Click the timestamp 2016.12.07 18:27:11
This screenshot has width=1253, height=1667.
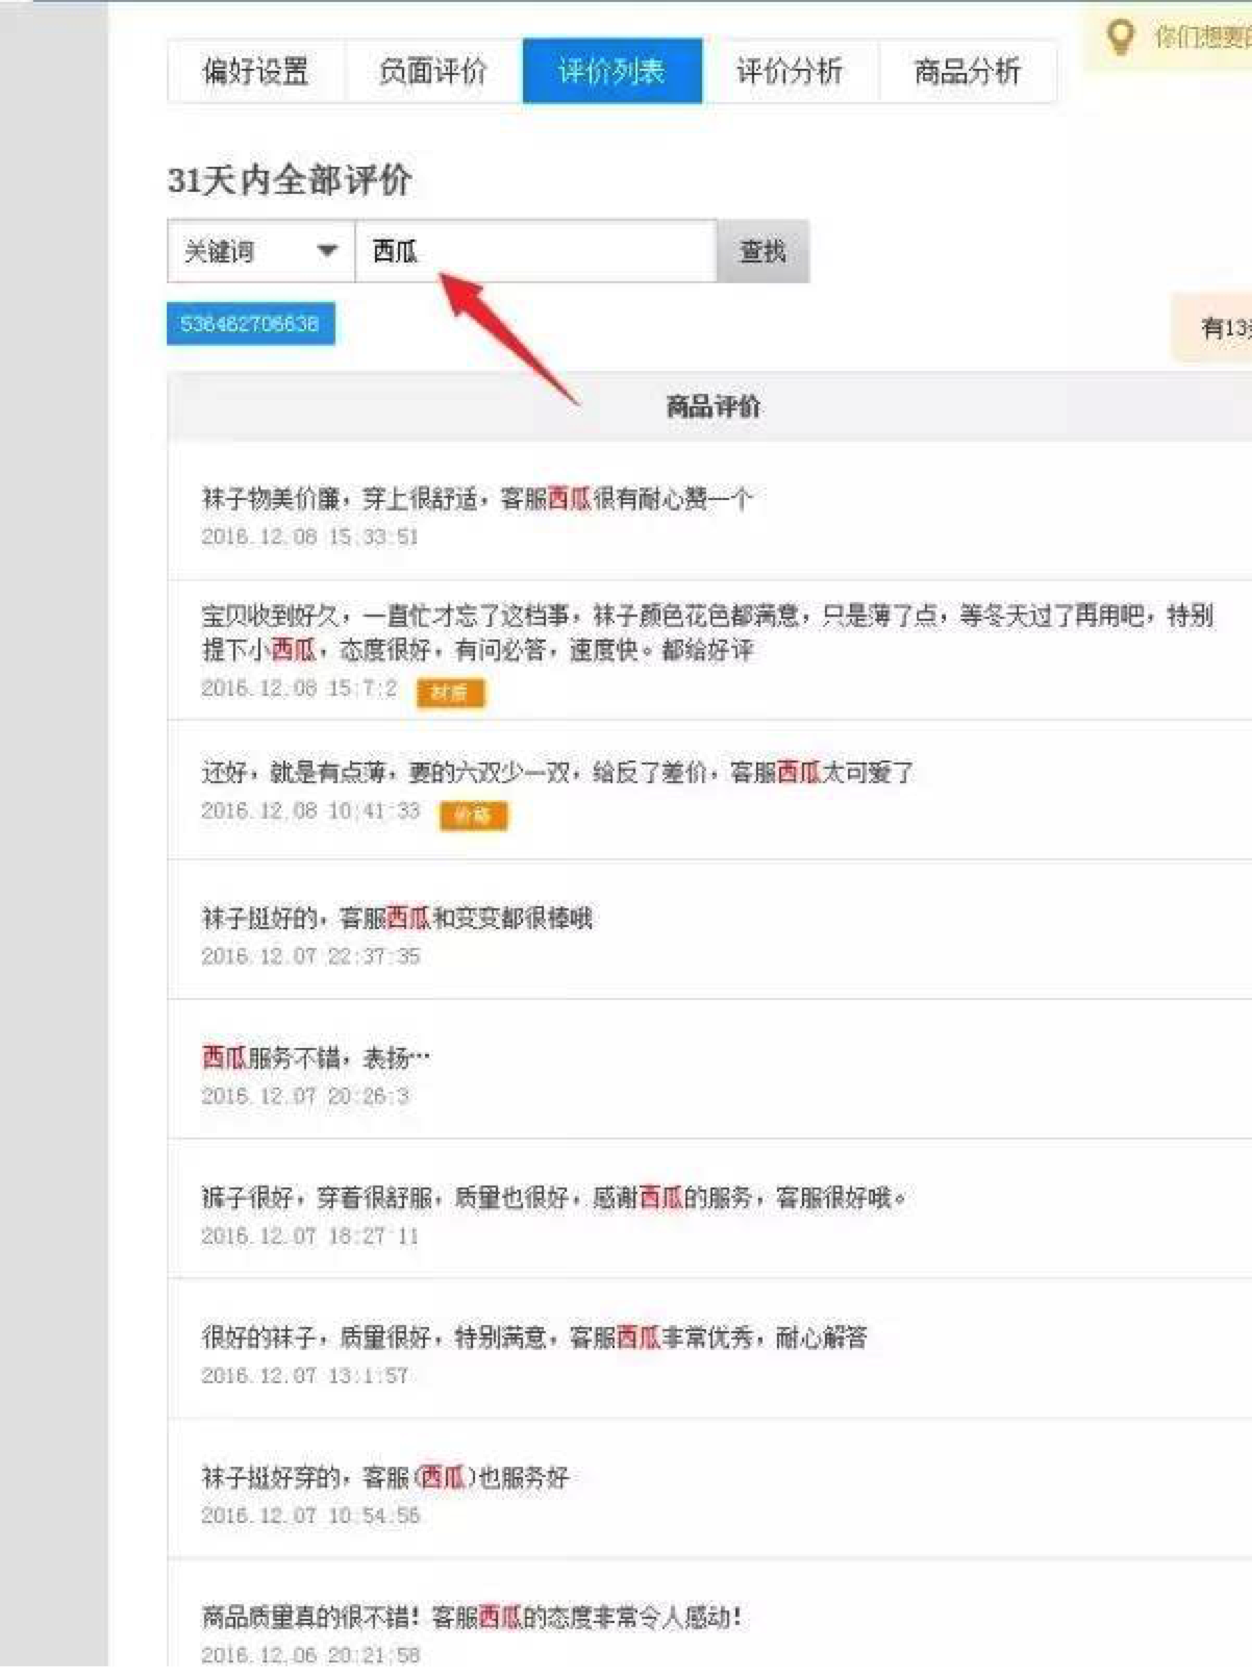tap(310, 1236)
